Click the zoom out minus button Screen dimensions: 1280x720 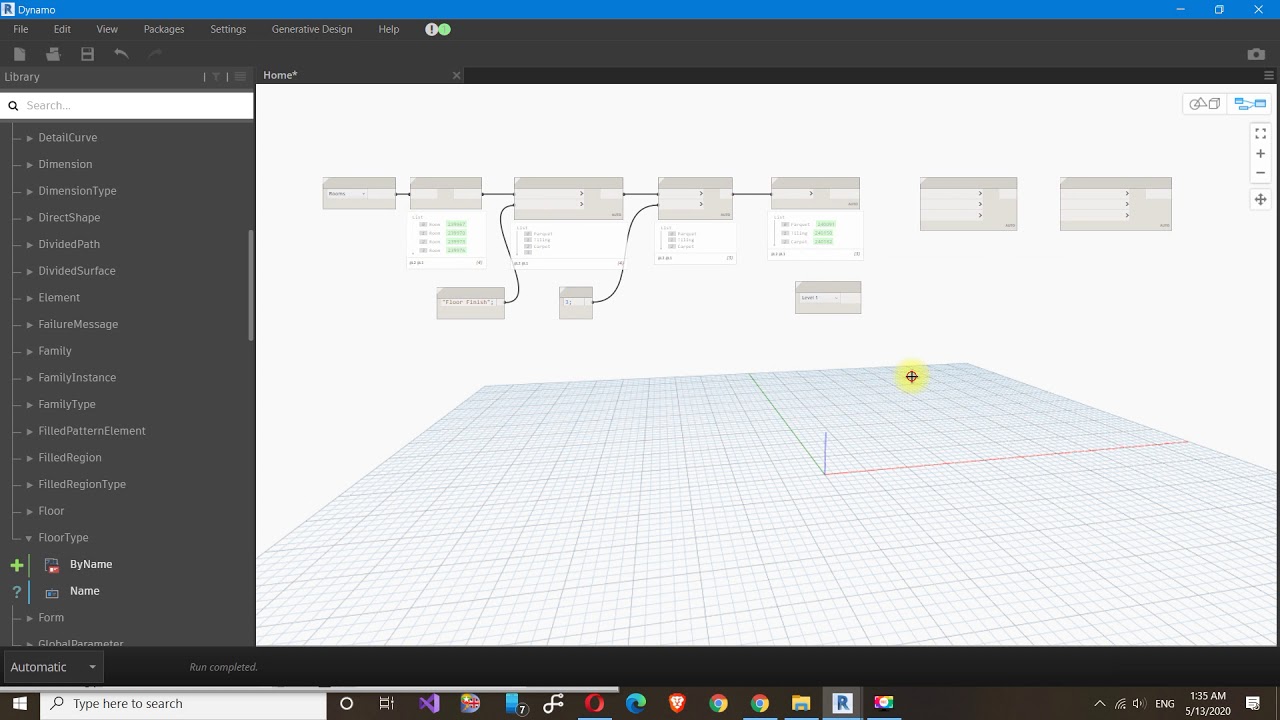point(1260,173)
